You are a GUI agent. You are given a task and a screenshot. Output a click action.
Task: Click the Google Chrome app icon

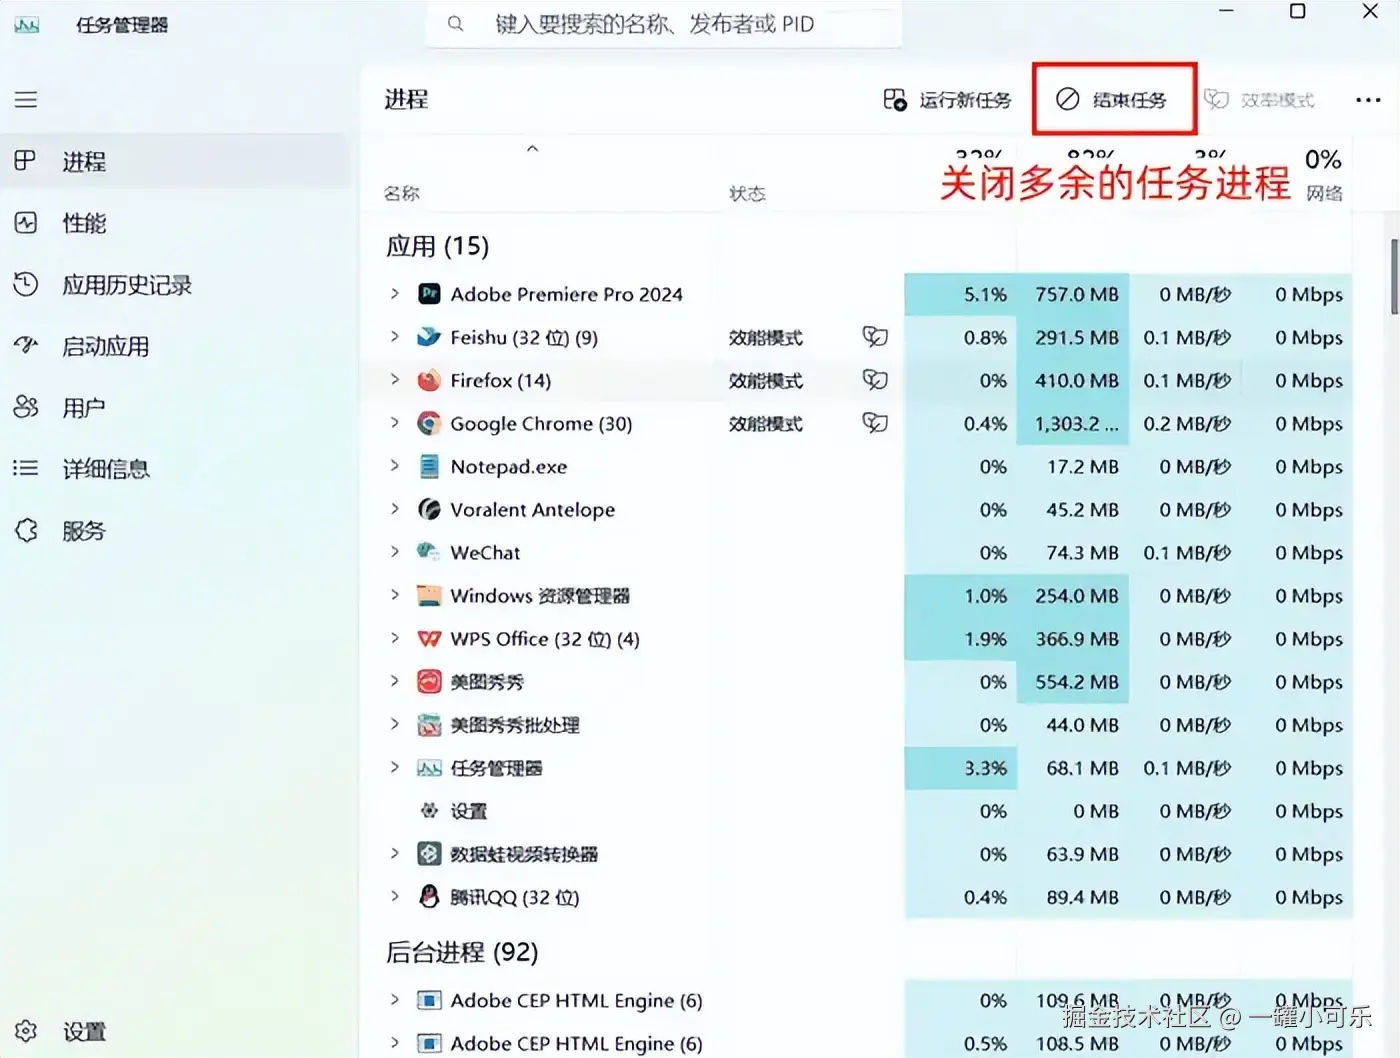tap(429, 423)
